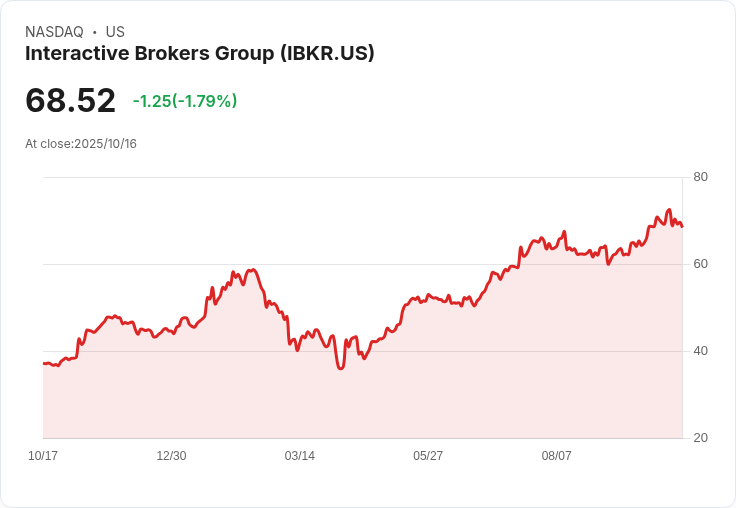Image resolution: width=736 pixels, height=508 pixels.
Task: Click the 40 y-axis label
Action: (700, 351)
